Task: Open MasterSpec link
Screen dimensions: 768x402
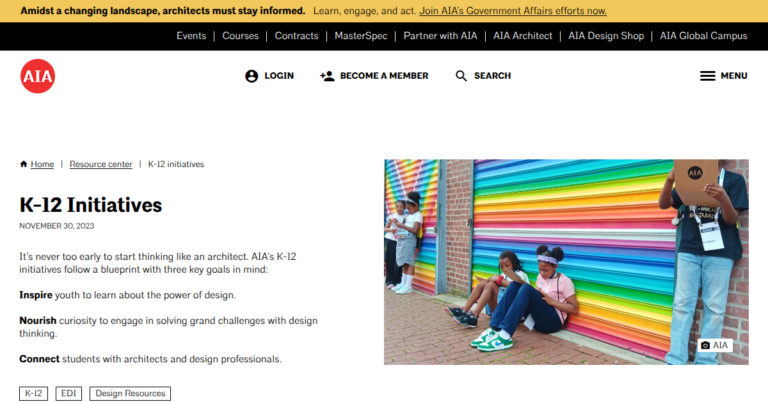Action: tap(361, 36)
